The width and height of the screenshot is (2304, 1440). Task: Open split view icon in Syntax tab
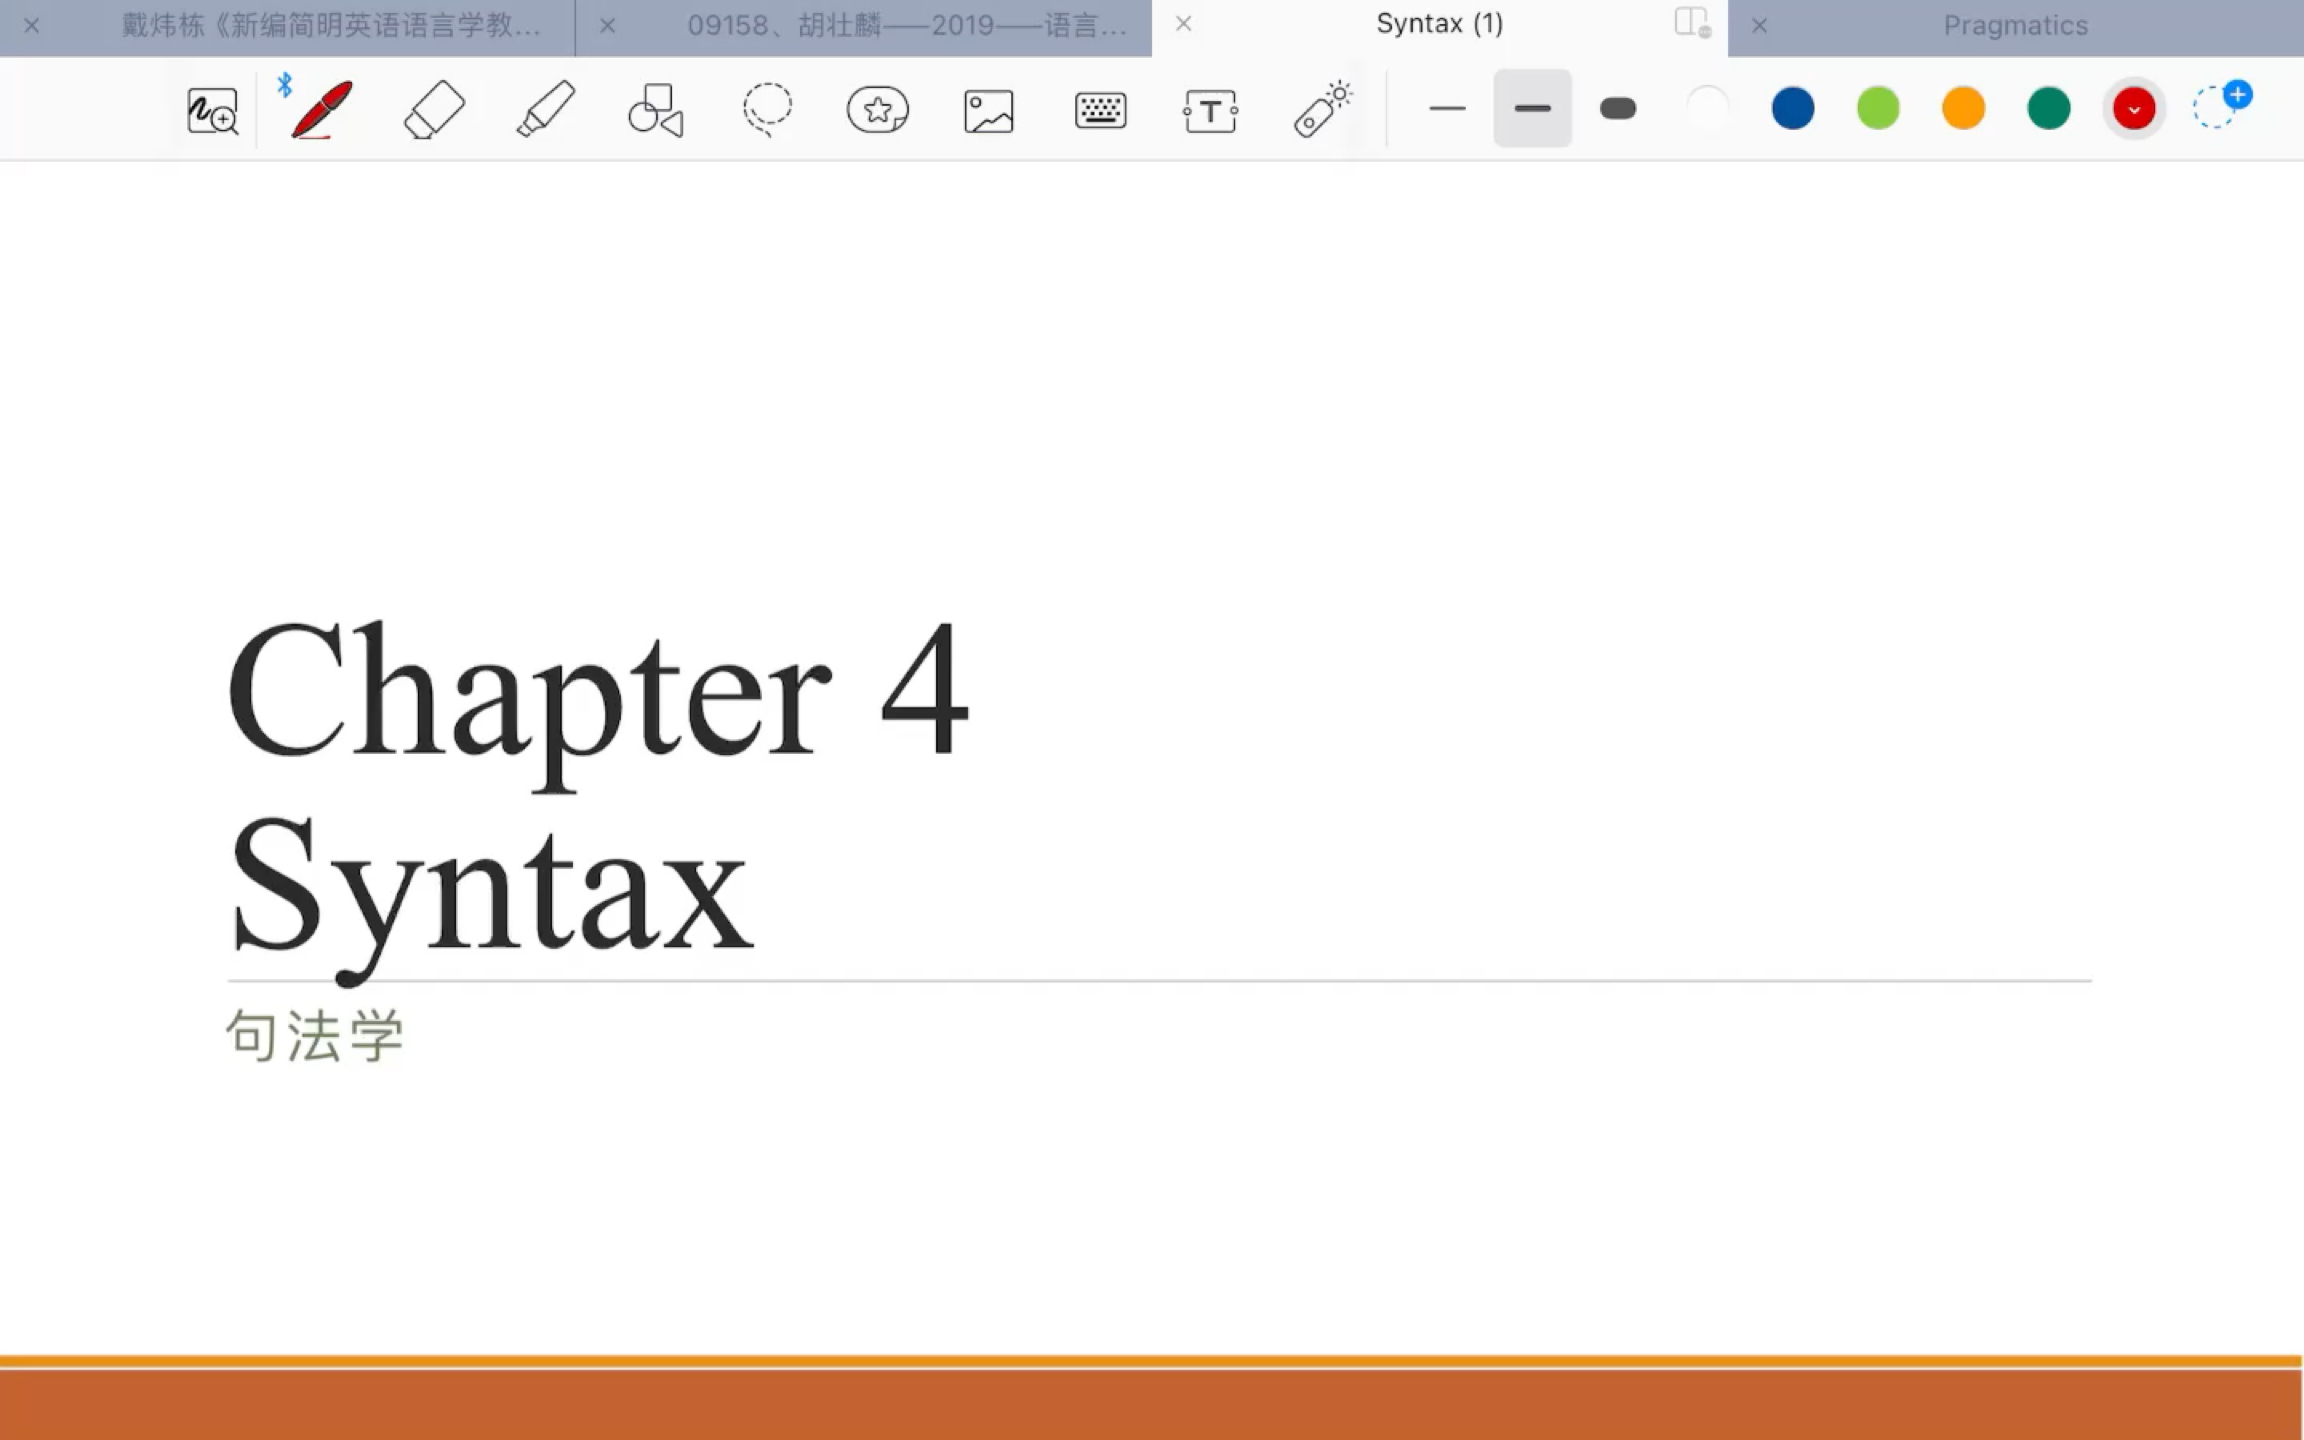click(x=1692, y=22)
